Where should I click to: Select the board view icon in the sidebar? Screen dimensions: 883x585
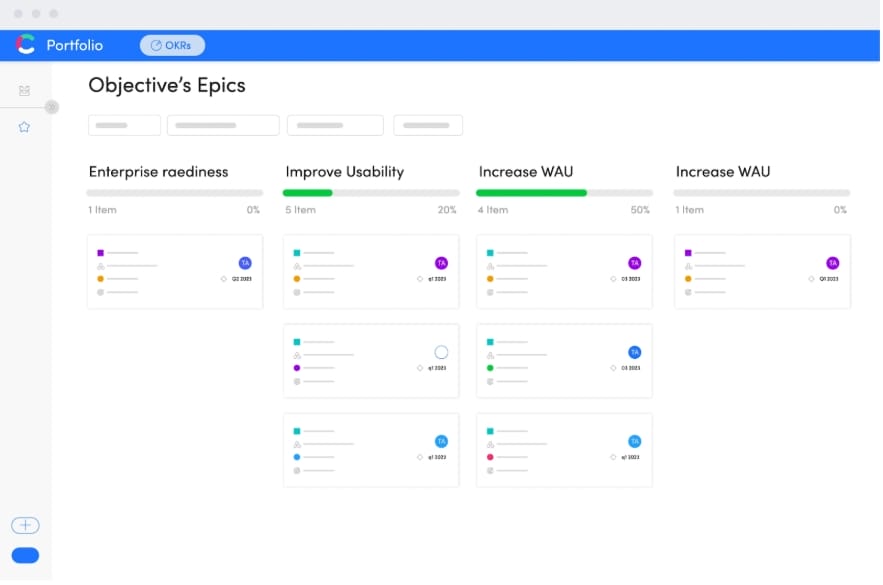[24, 90]
